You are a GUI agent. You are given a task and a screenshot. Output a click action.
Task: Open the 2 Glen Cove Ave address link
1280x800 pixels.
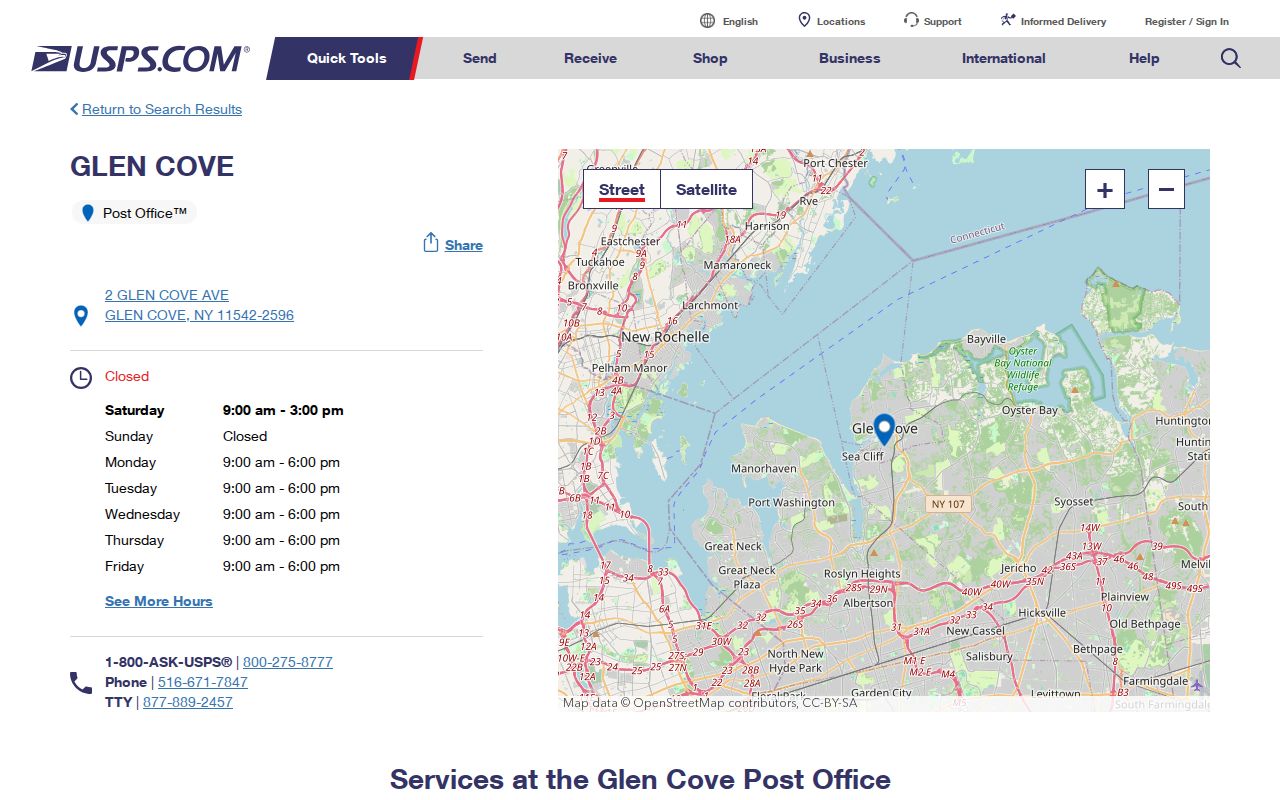pos(199,305)
